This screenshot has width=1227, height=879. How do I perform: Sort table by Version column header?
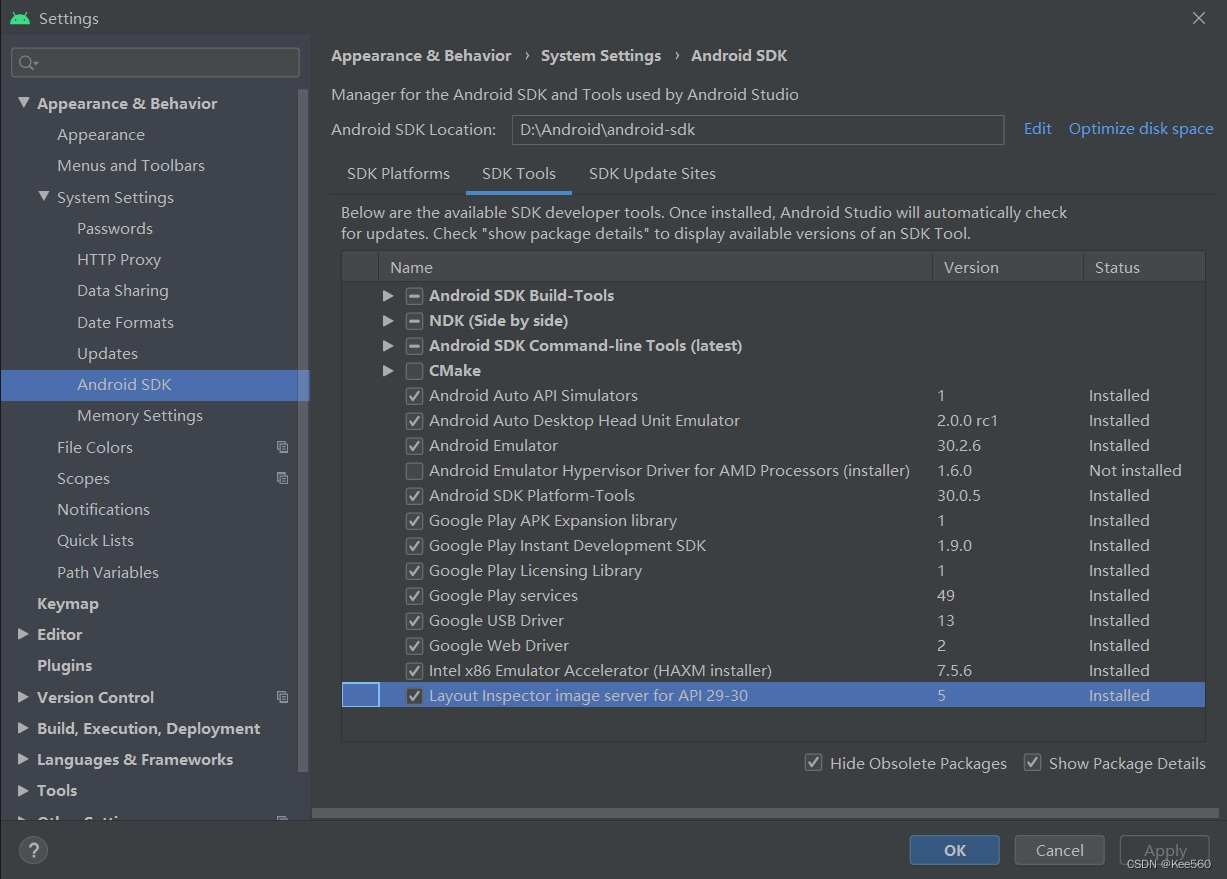1008,267
